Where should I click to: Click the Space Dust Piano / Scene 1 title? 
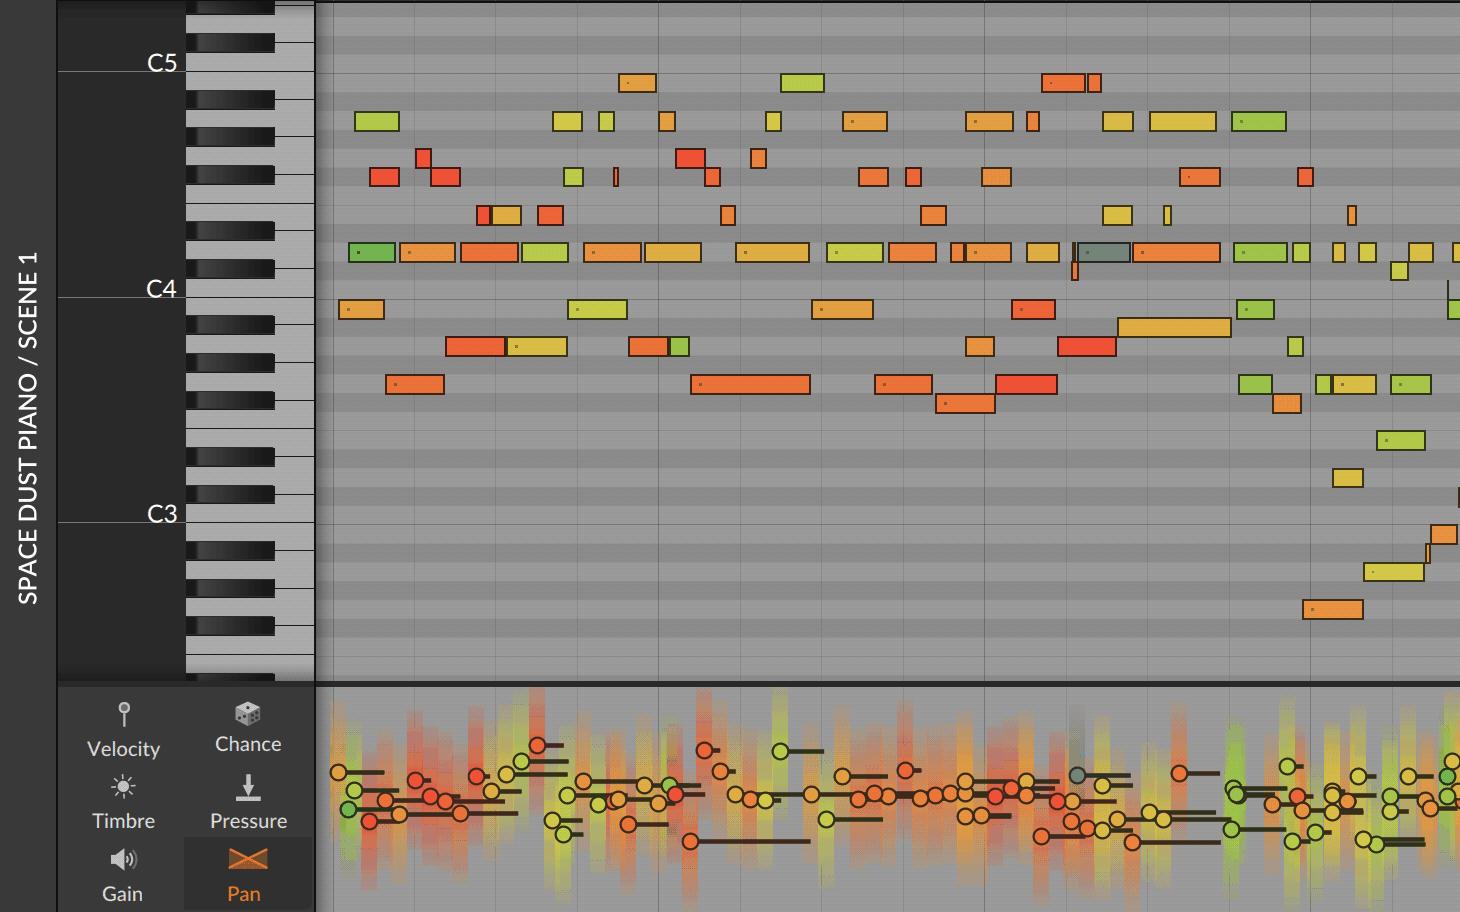click(28, 428)
